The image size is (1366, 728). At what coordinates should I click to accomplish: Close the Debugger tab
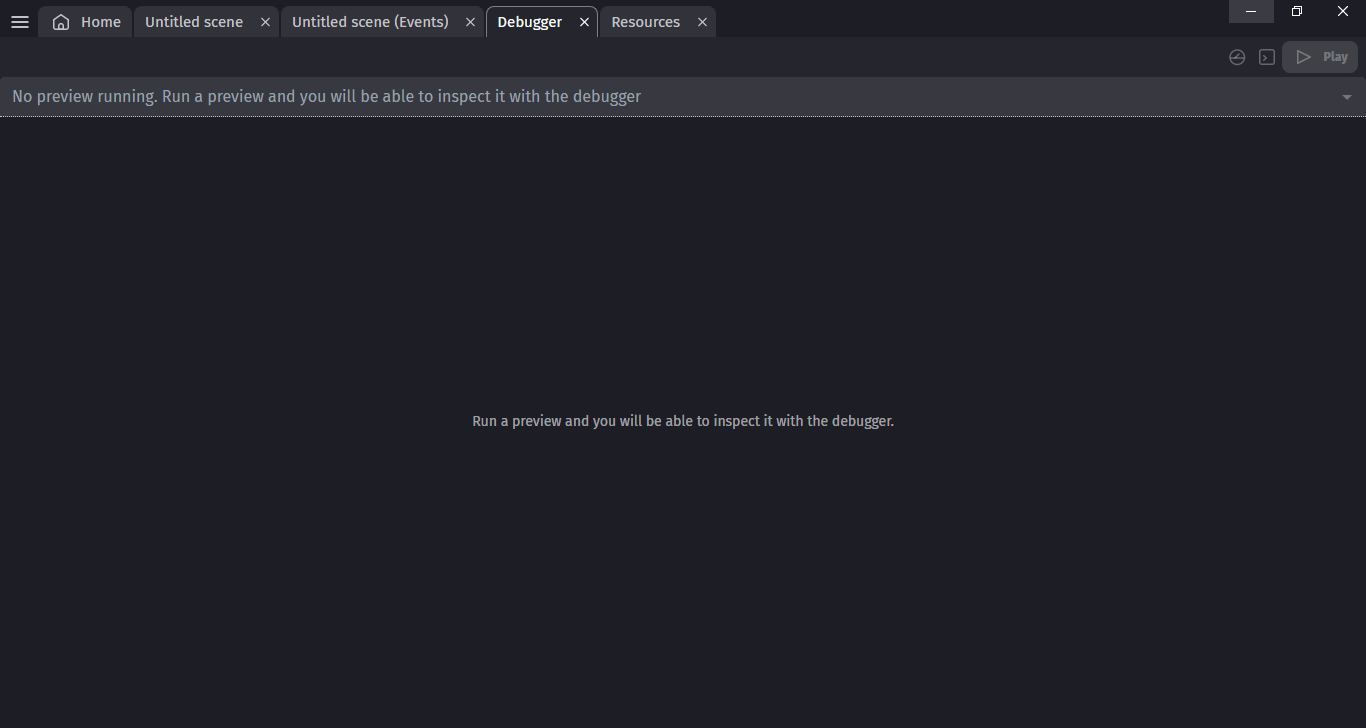(585, 21)
